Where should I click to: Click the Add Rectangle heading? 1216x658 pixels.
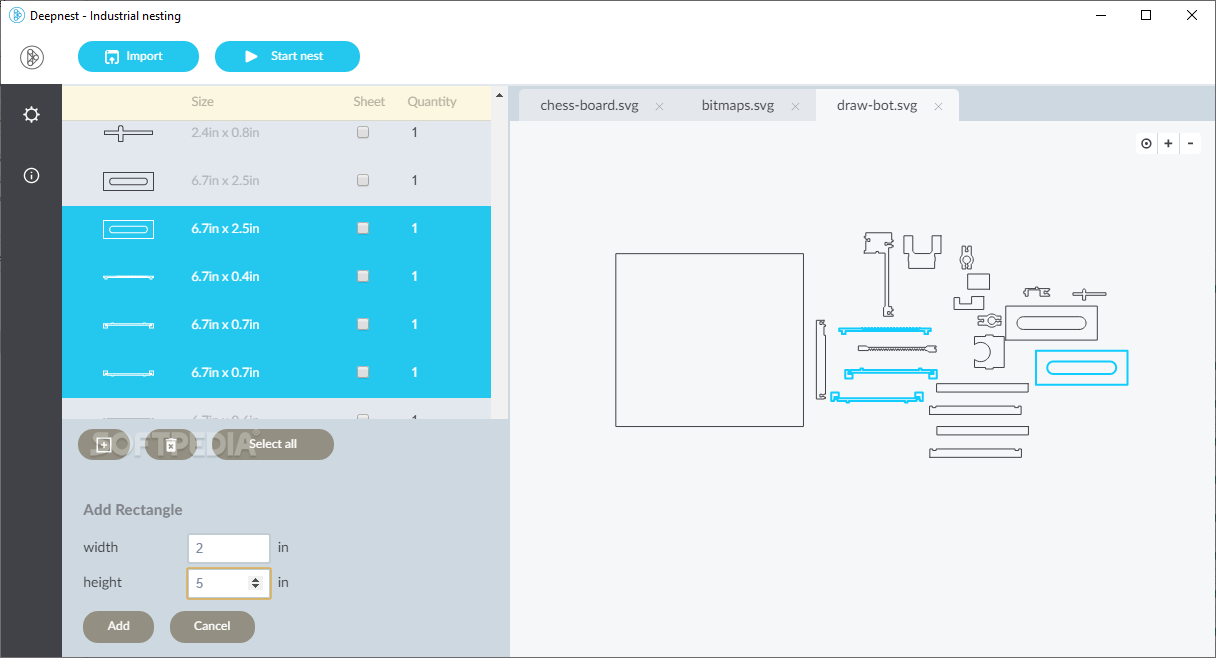click(133, 510)
